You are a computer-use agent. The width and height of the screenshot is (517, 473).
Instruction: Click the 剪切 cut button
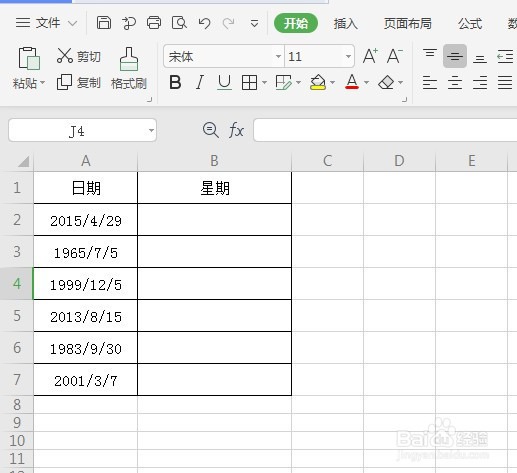(x=79, y=56)
